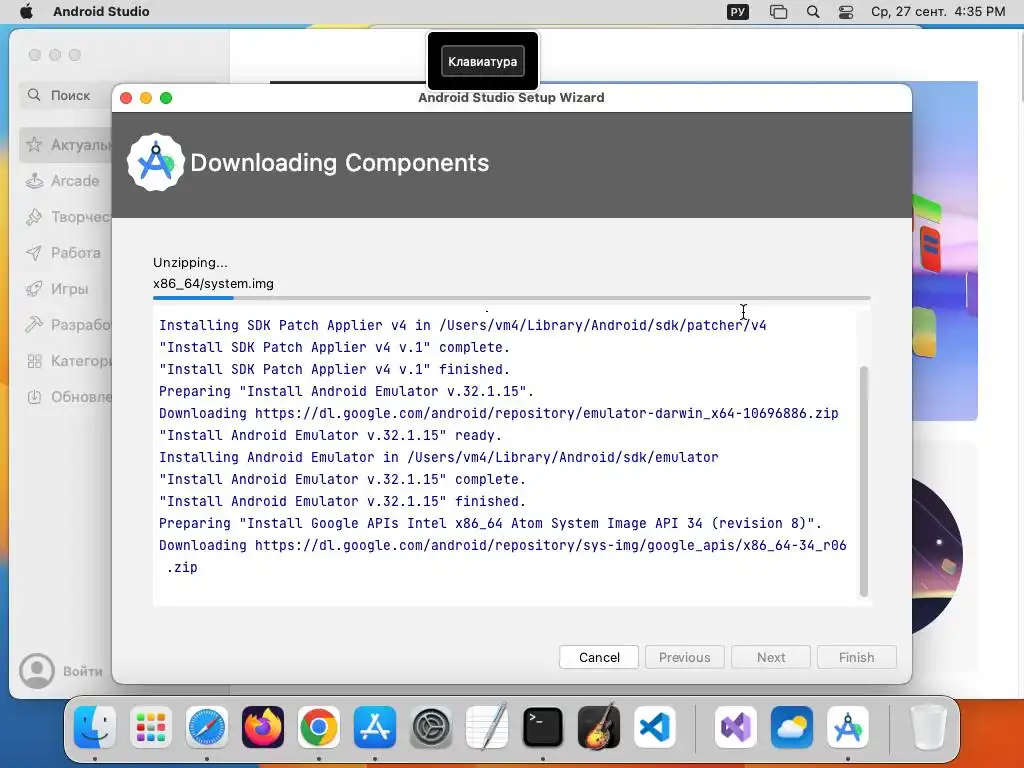Click the emulator-darwin_x64 download URL line
This screenshot has height=768, width=1024.
[x=498, y=413]
